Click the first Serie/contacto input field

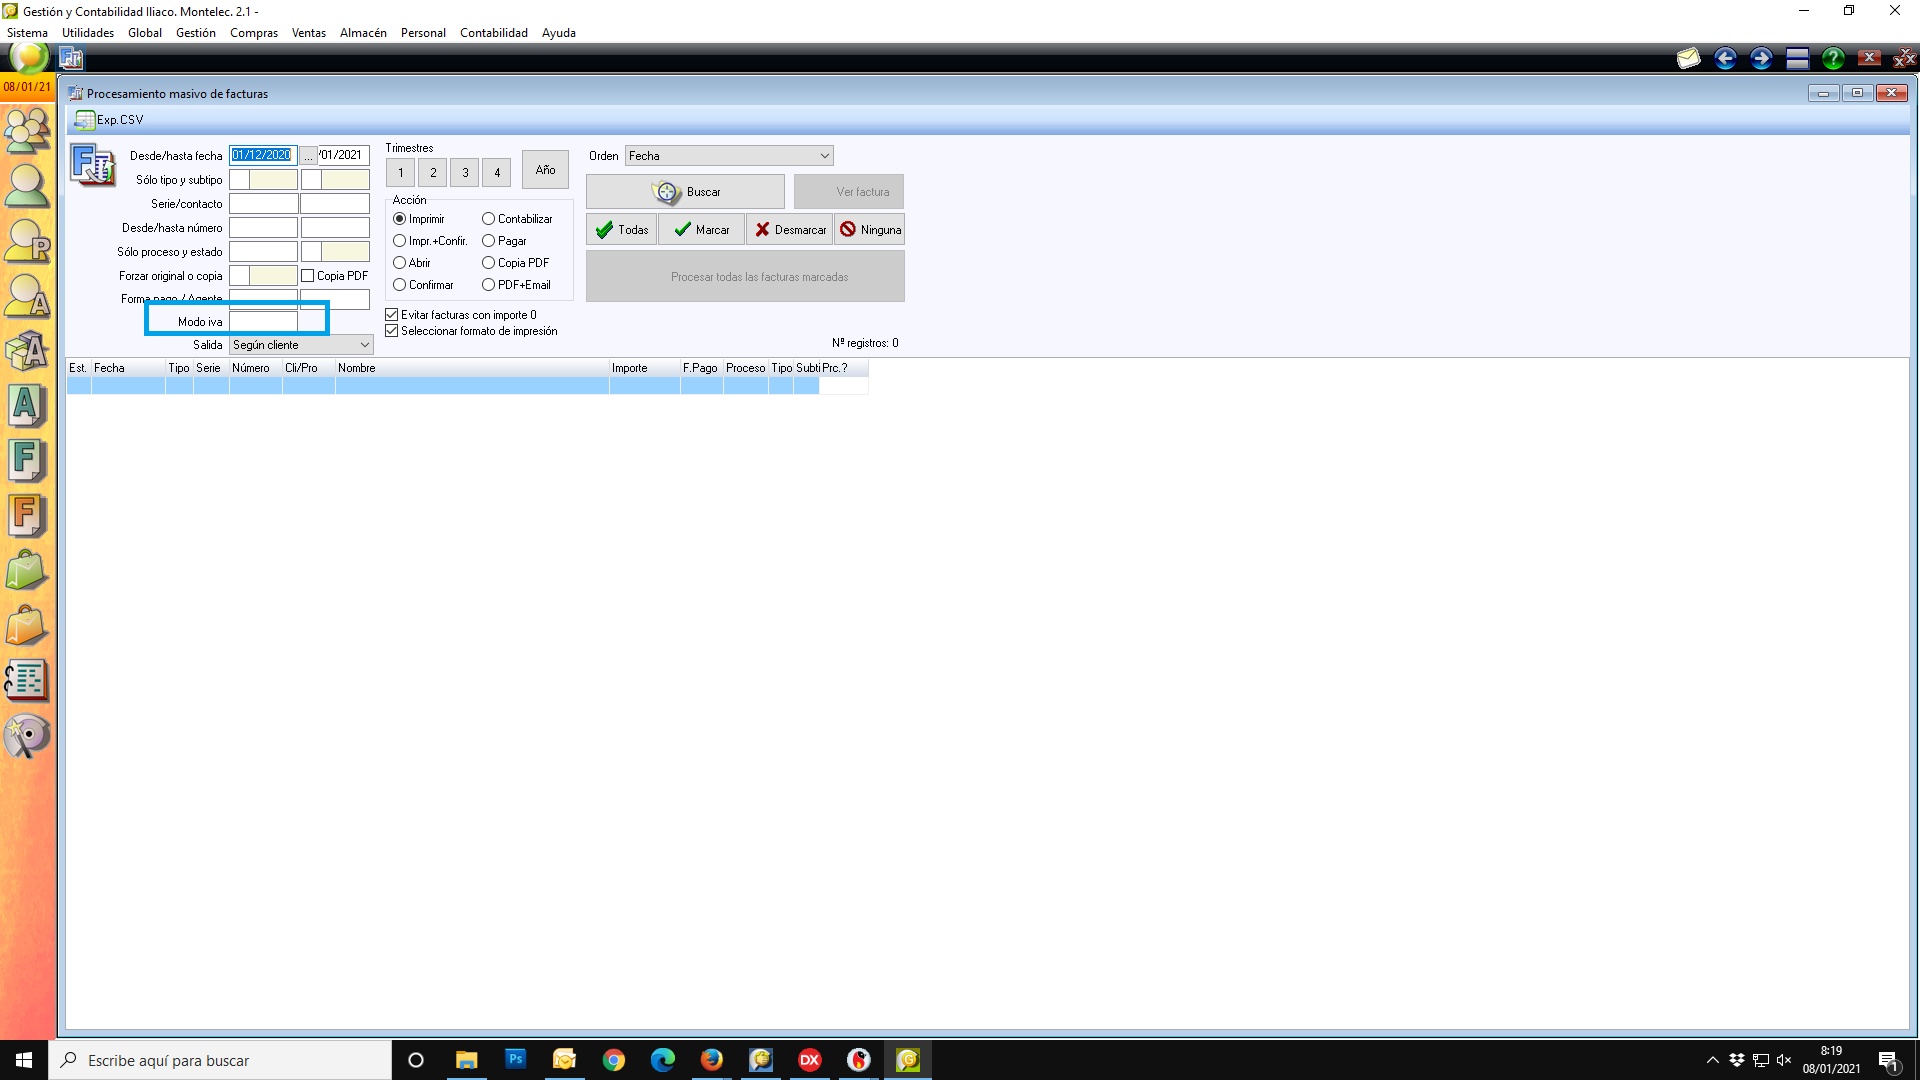click(263, 204)
